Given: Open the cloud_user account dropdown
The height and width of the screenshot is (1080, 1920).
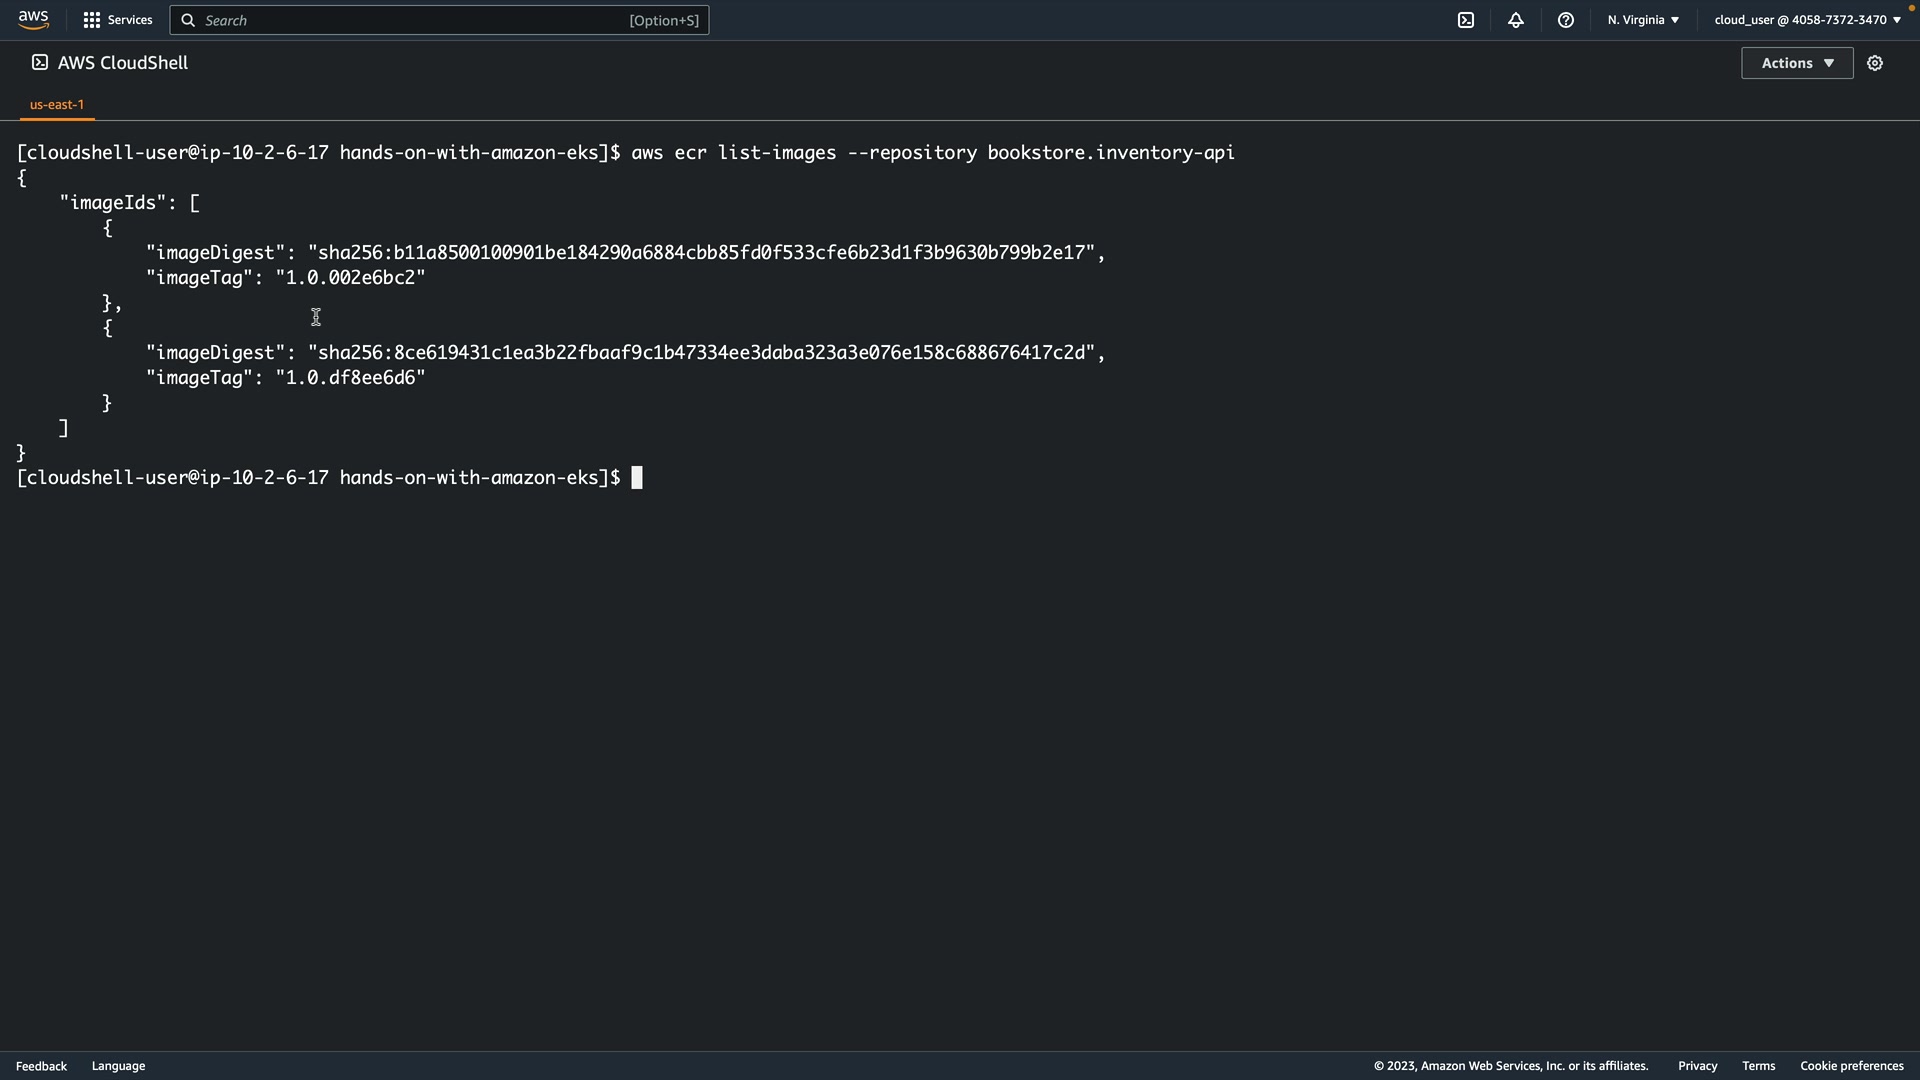Looking at the screenshot, I should click(x=1806, y=20).
